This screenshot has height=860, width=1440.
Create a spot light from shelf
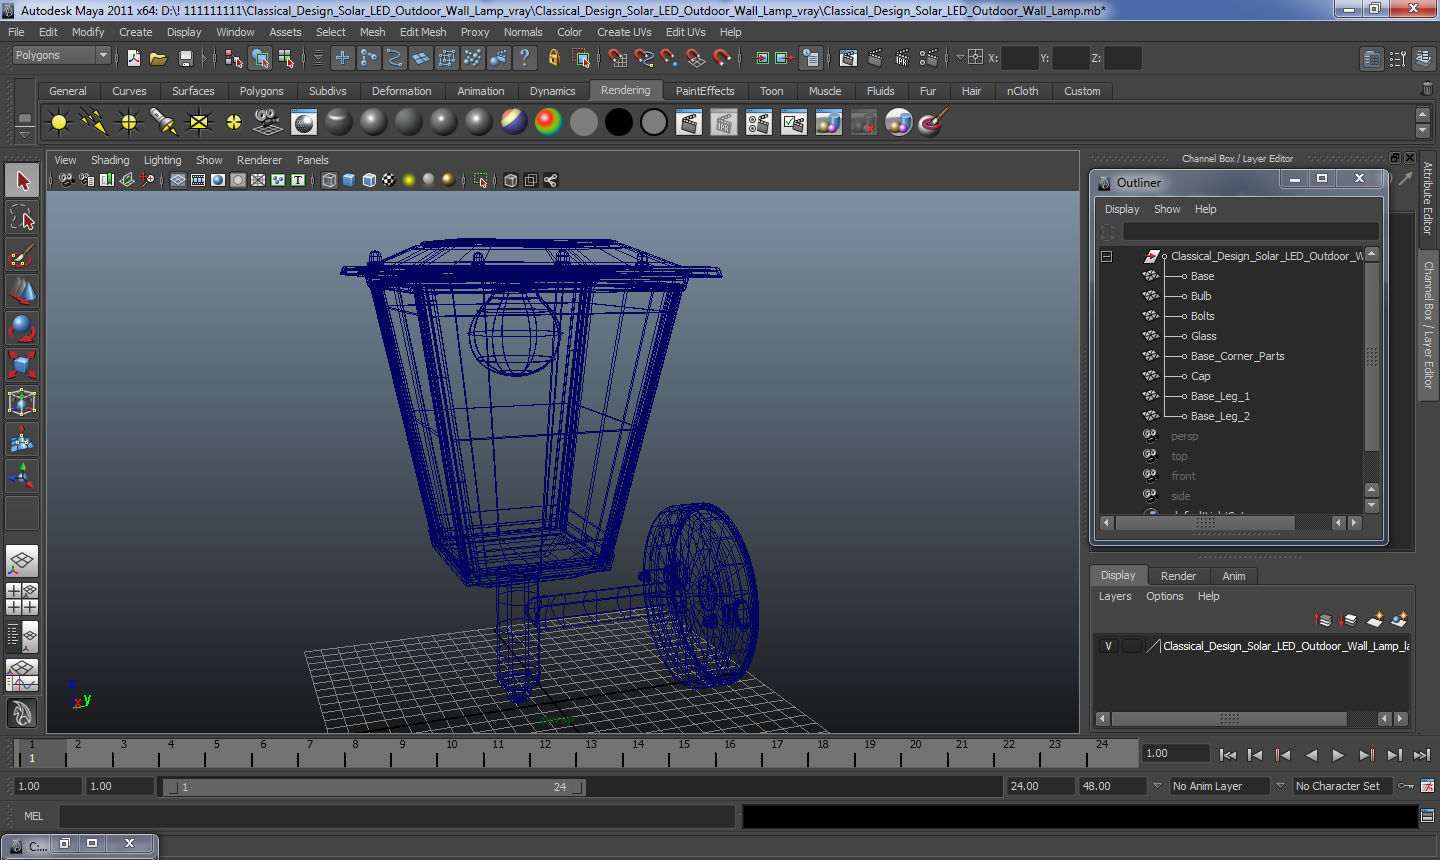click(x=164, y=123)
